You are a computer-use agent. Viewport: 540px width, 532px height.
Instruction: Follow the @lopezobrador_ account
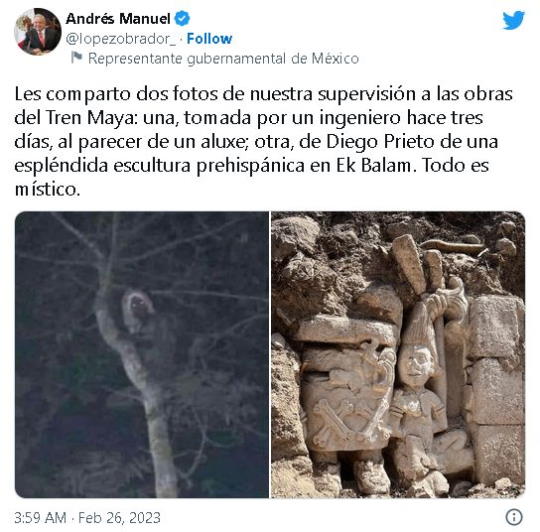point(209,39)
